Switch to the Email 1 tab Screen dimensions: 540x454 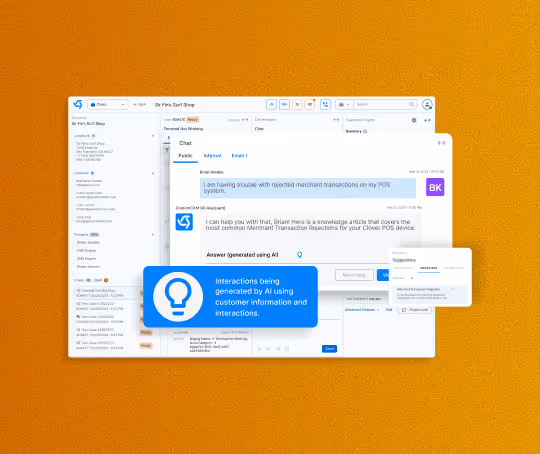(x=239, y=156)
